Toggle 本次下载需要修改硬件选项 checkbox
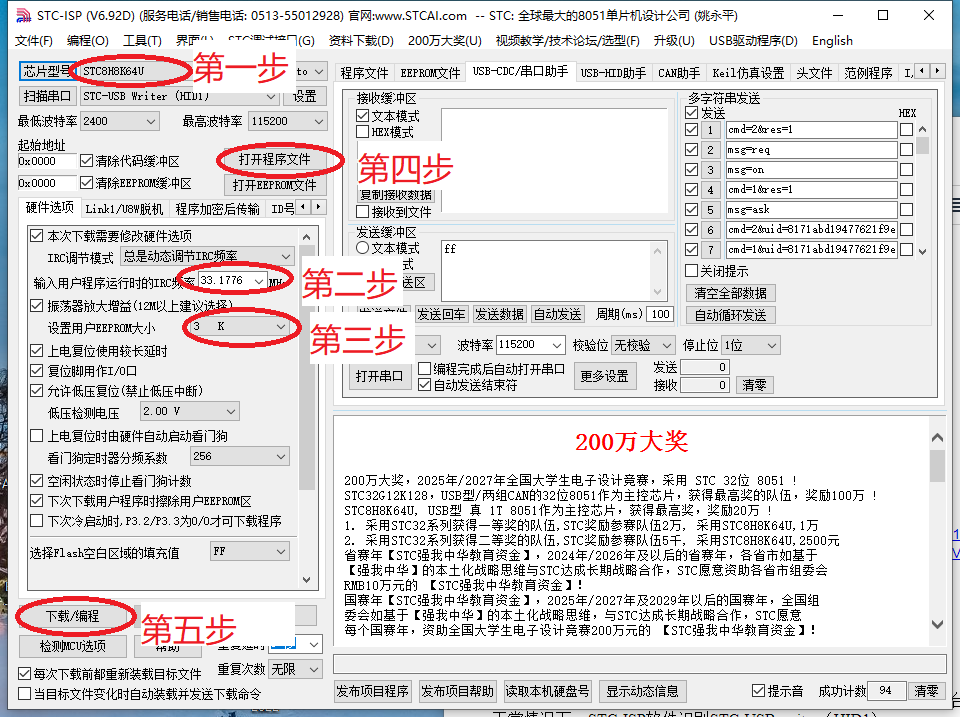Screen dimensions: 960x717 [37, 236]
